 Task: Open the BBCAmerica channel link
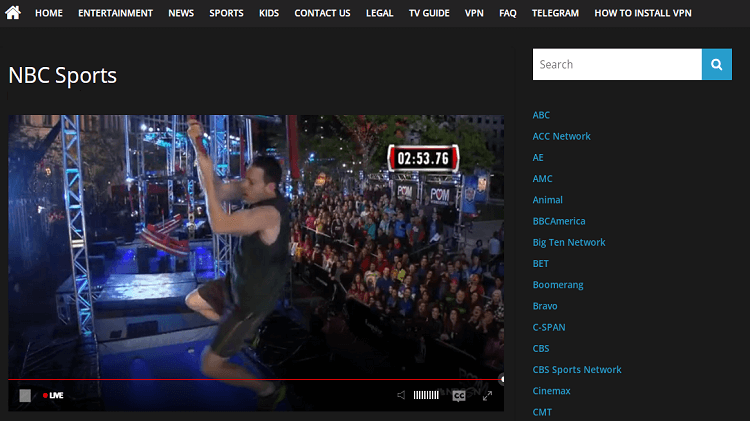point(559,221)
